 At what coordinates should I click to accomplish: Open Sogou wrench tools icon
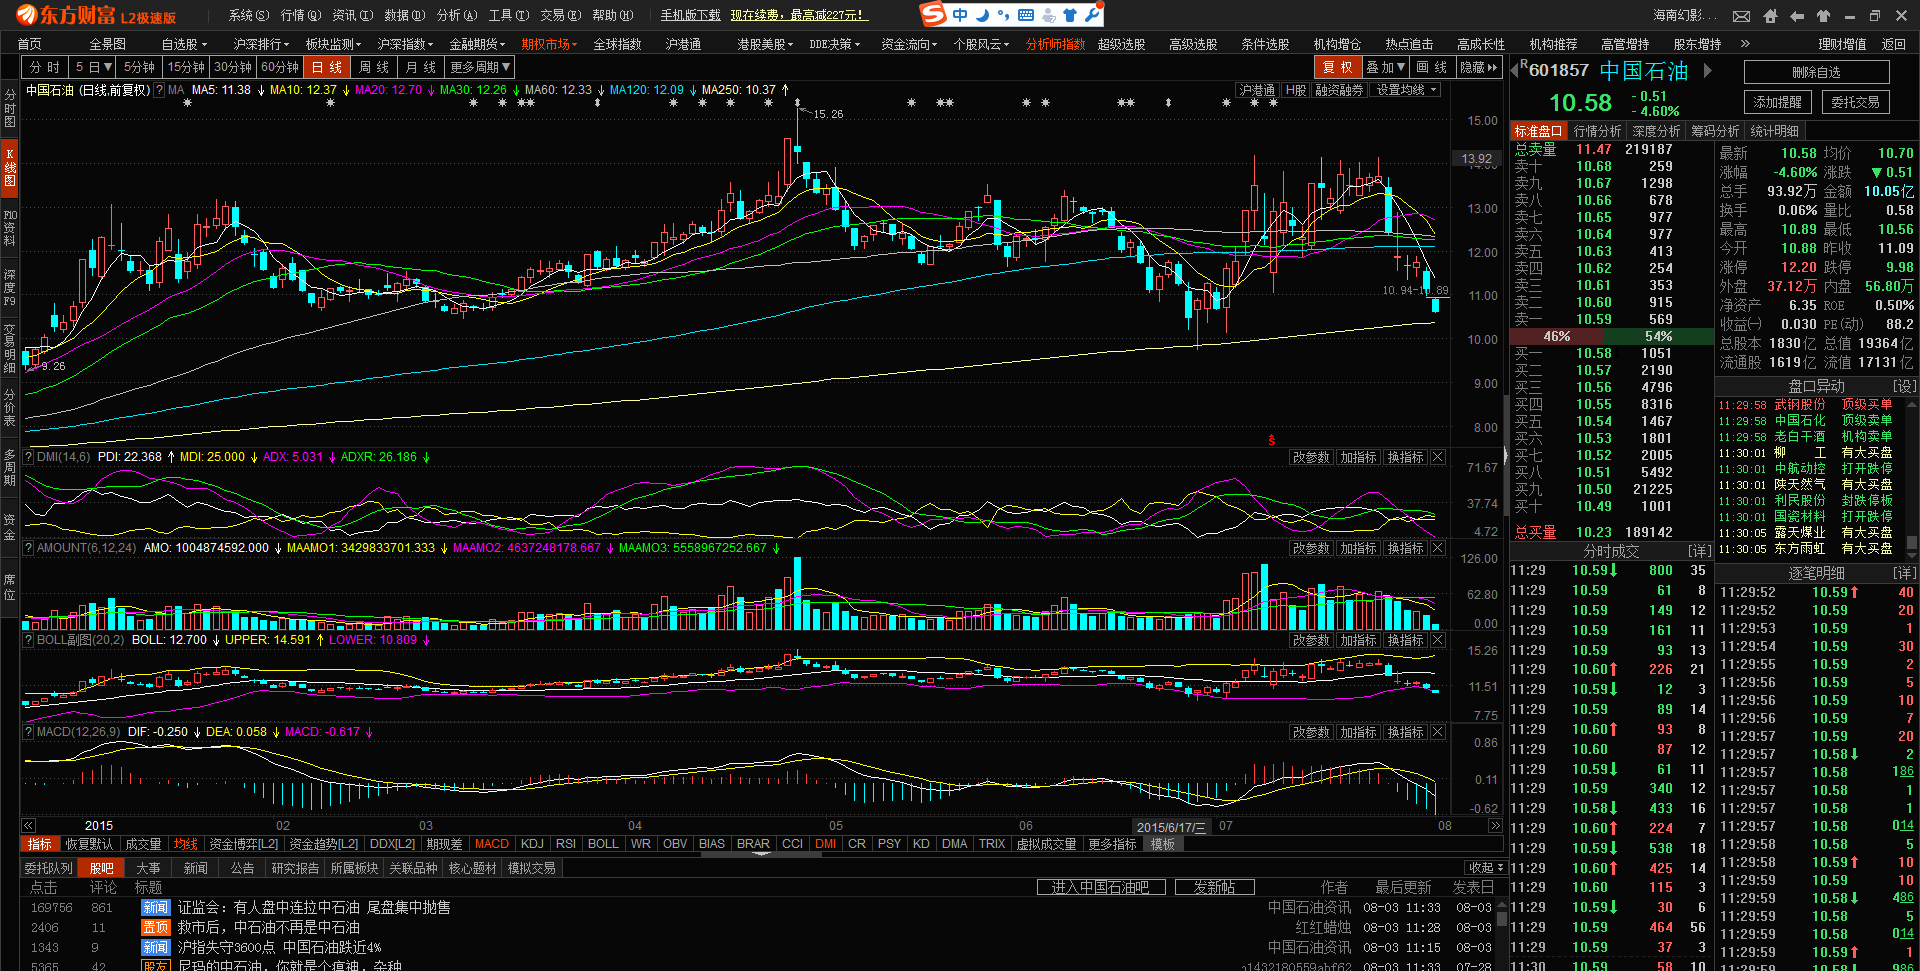(x=1092, y=15)
